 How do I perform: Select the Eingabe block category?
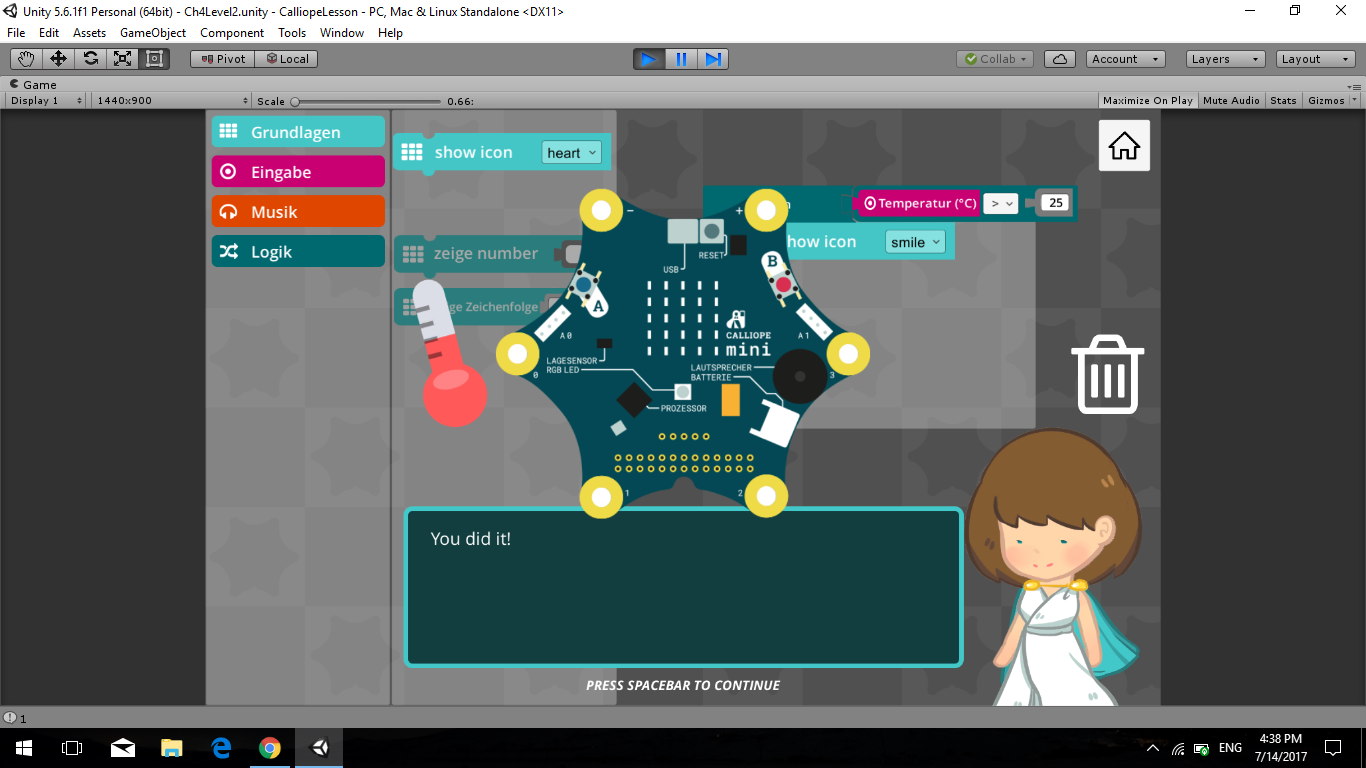click(x=298, y=172)
